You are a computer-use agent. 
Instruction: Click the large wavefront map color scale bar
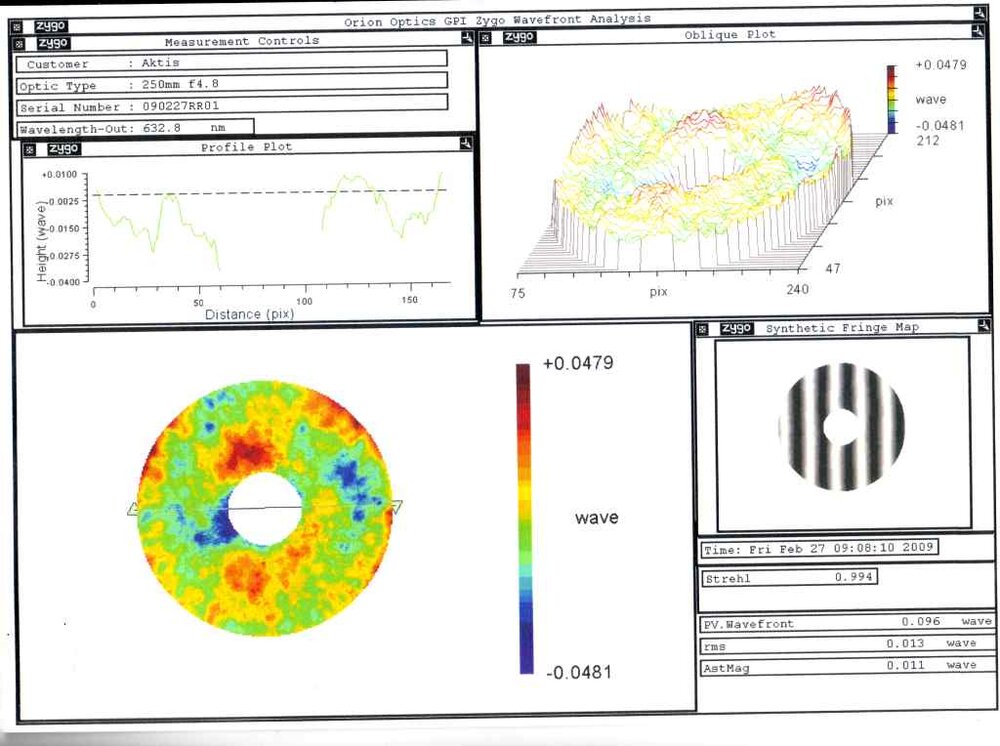(x=524, y=518)
